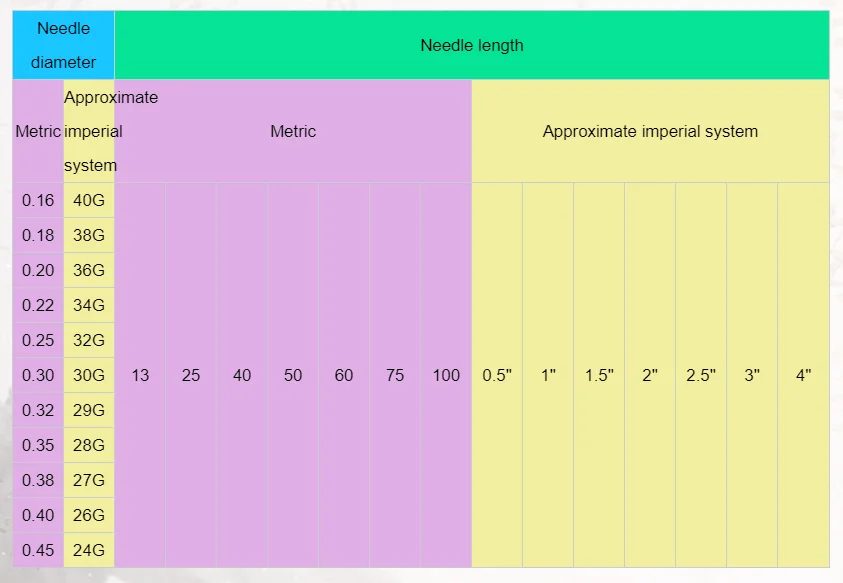Select the 24G gauge cell
843x583 pixels.
(89, 550)
